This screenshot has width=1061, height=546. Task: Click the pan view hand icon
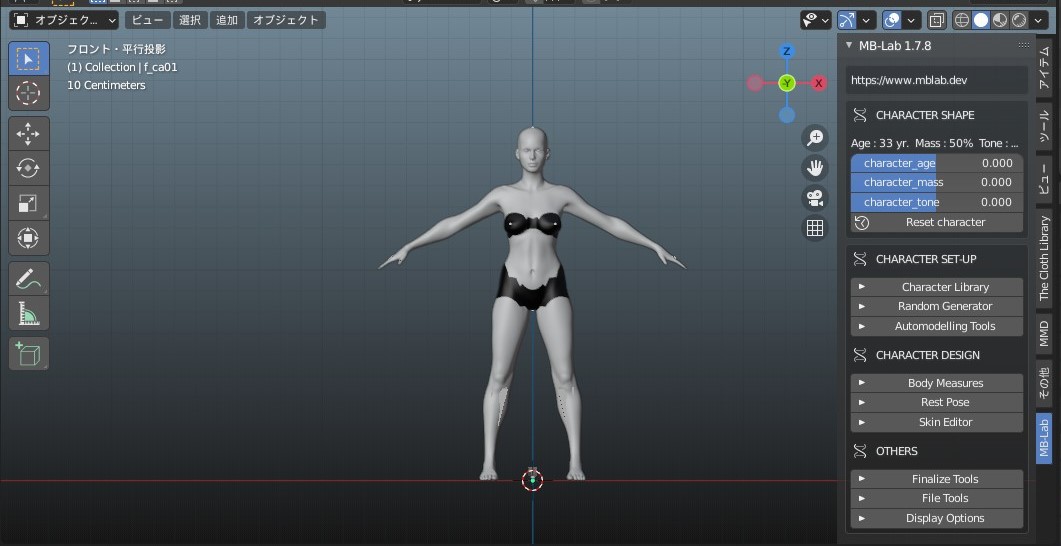(815, 168)
